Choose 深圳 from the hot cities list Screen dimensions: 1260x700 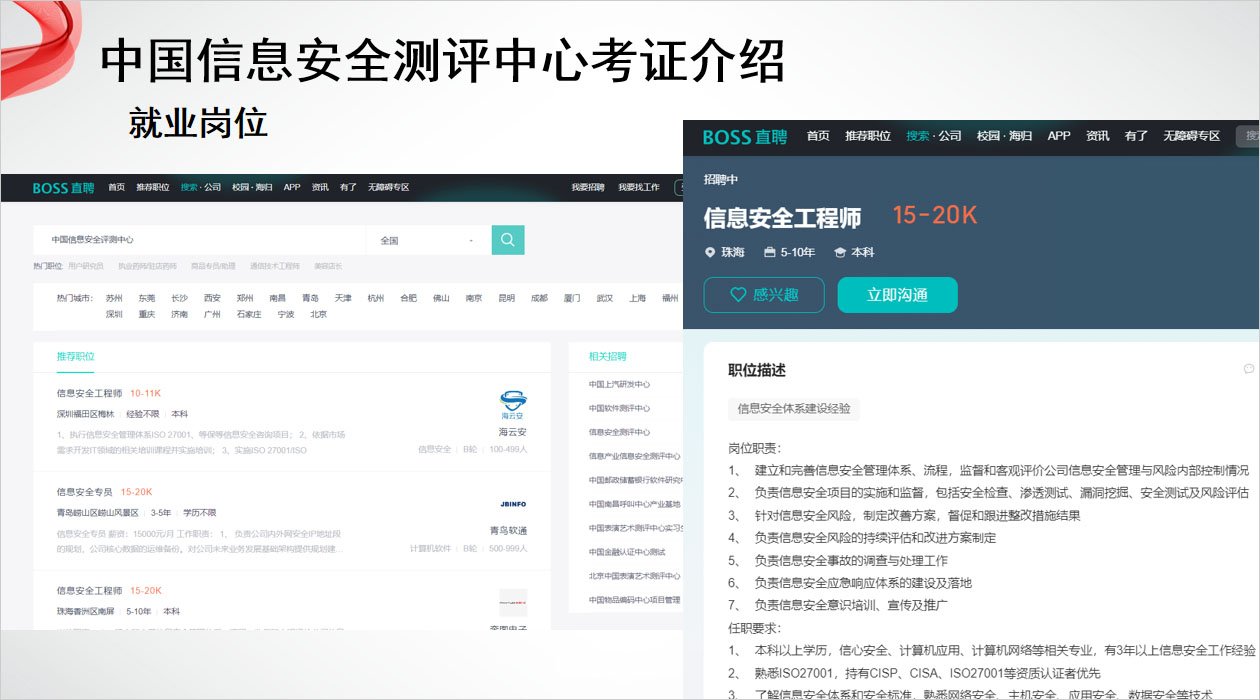[x=114, y=314]
